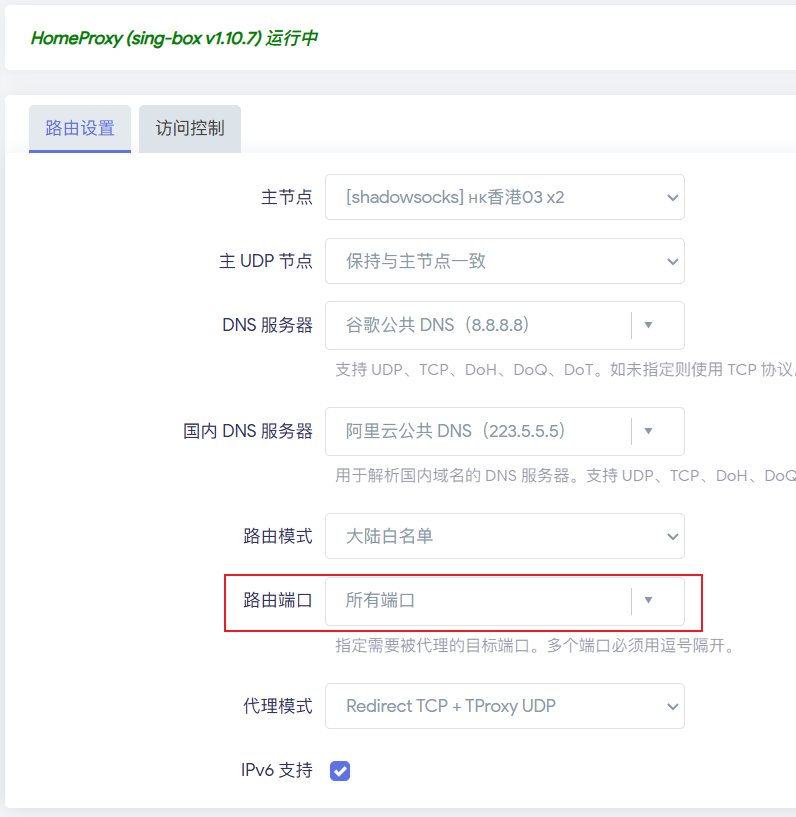Switch to the 路由设置 tab
Screen dimensions: 796x817
coord(80,129)
